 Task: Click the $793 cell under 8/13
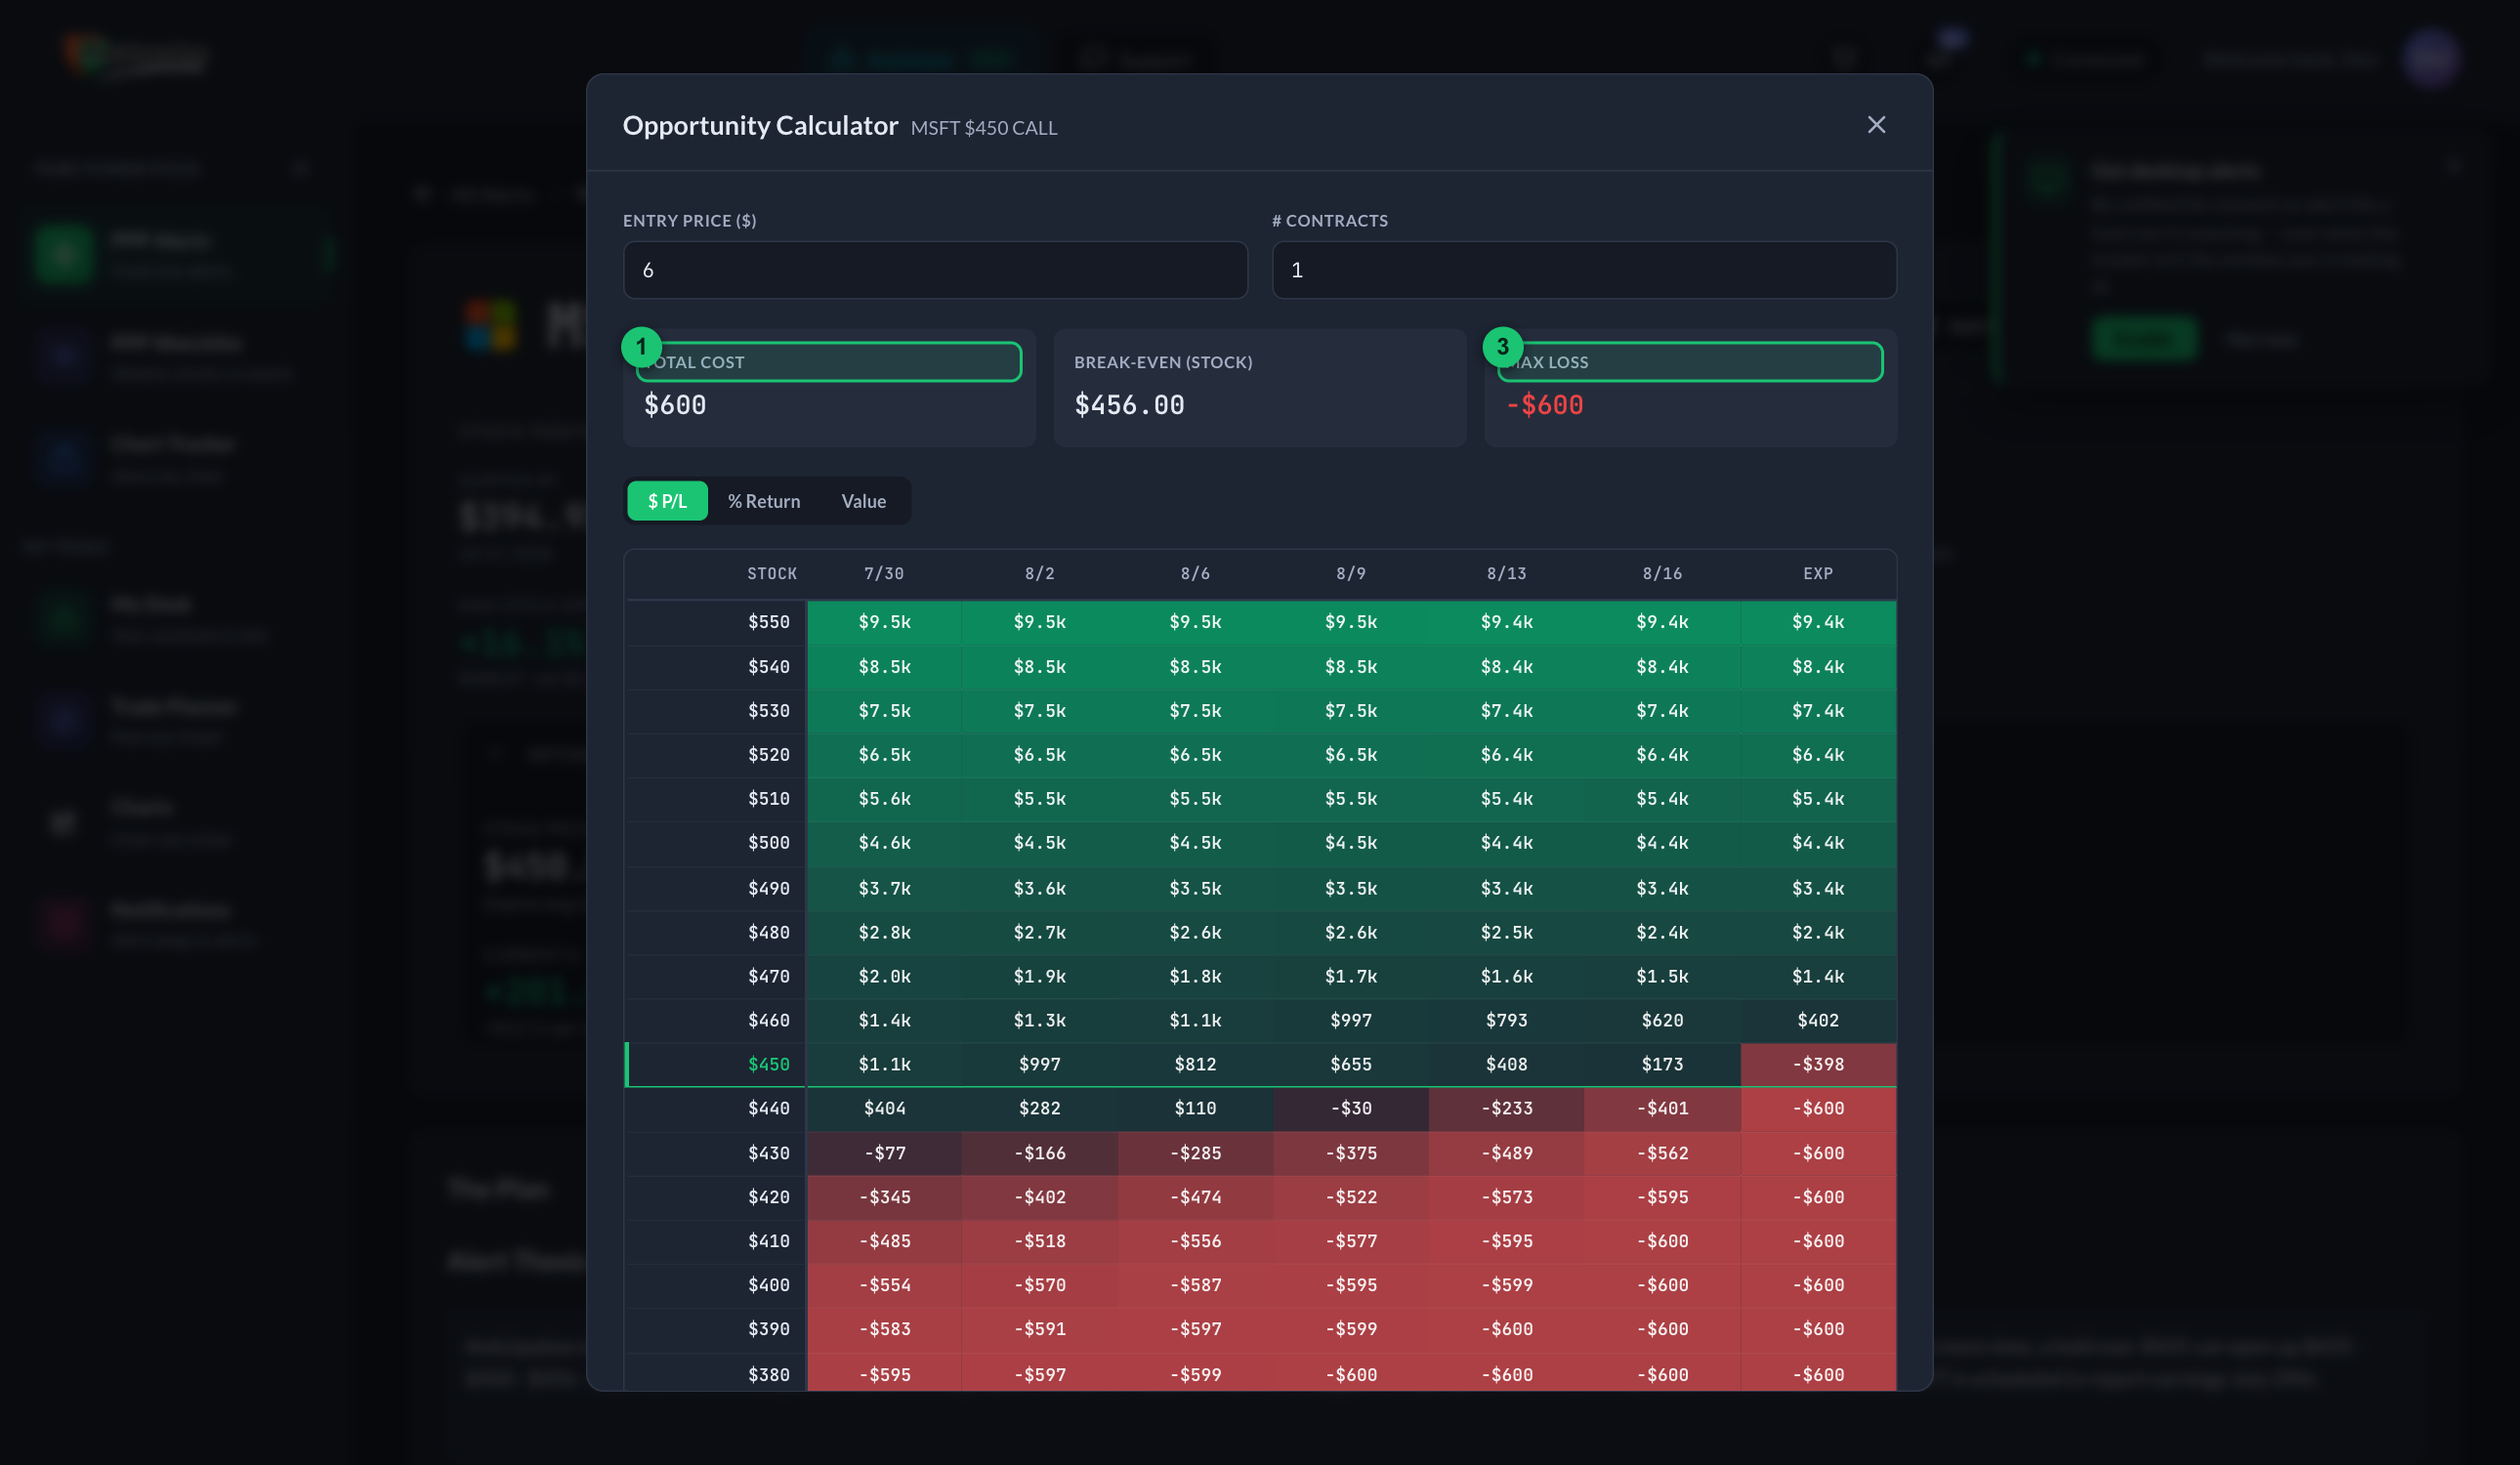(1506, 1020)
